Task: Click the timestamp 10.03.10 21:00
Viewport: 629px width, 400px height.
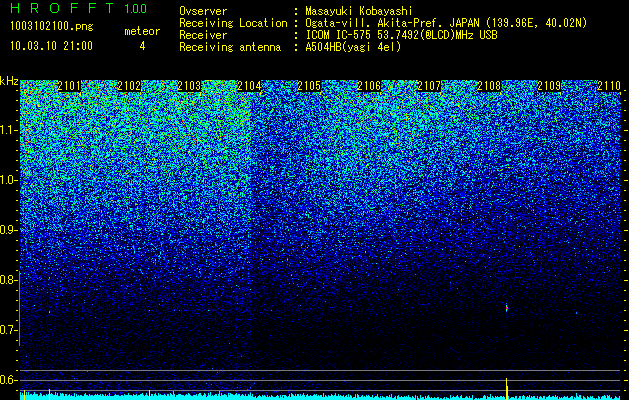Action: click(51, 46)
